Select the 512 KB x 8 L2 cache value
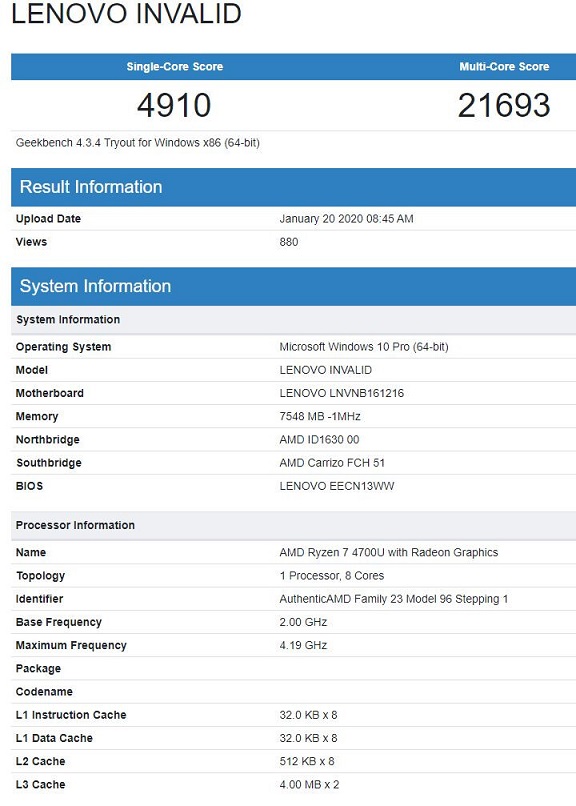Viewport: 576px width, 806px height. tap(307, 761)
